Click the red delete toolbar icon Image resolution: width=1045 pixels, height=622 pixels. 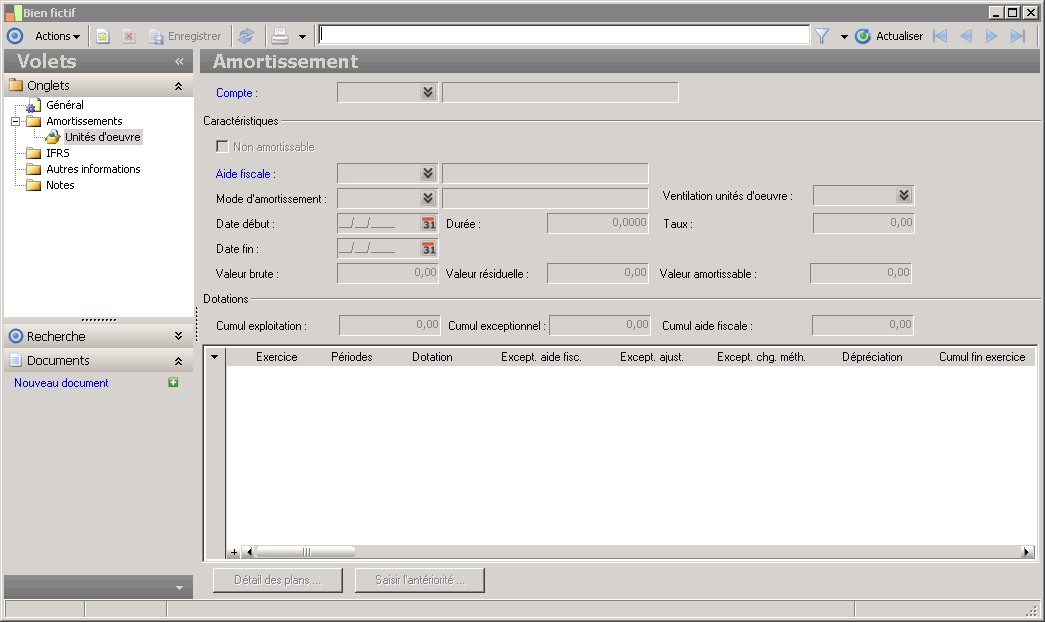click(129, 36)
